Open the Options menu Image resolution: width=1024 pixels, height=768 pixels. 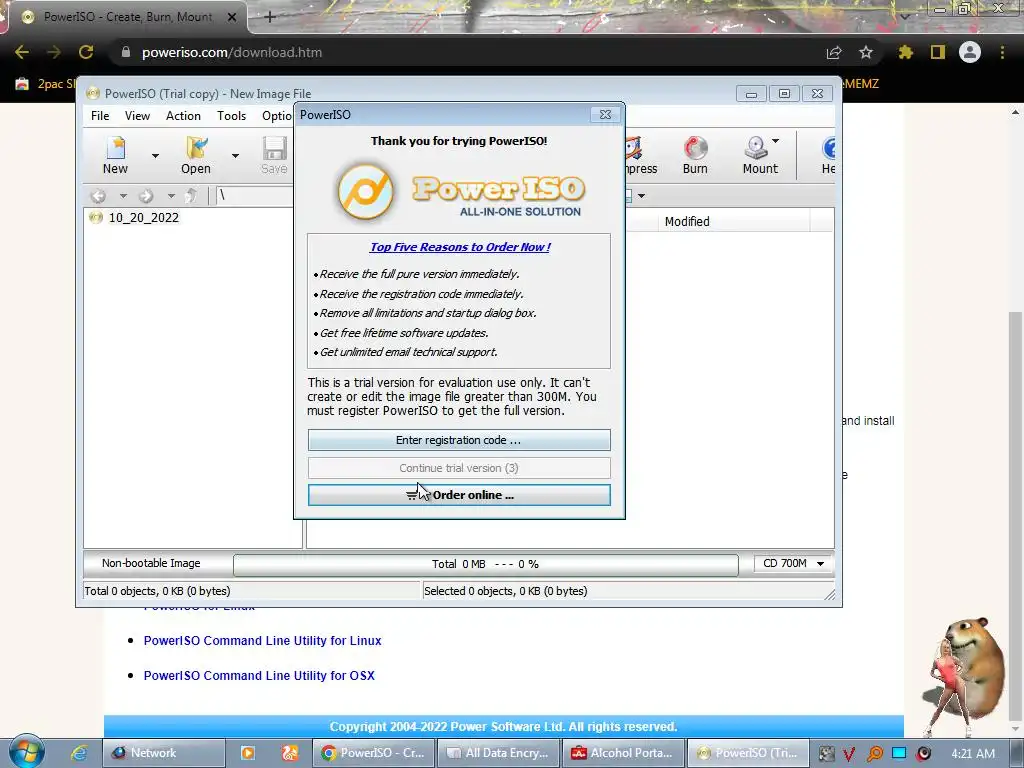point(277,116)
